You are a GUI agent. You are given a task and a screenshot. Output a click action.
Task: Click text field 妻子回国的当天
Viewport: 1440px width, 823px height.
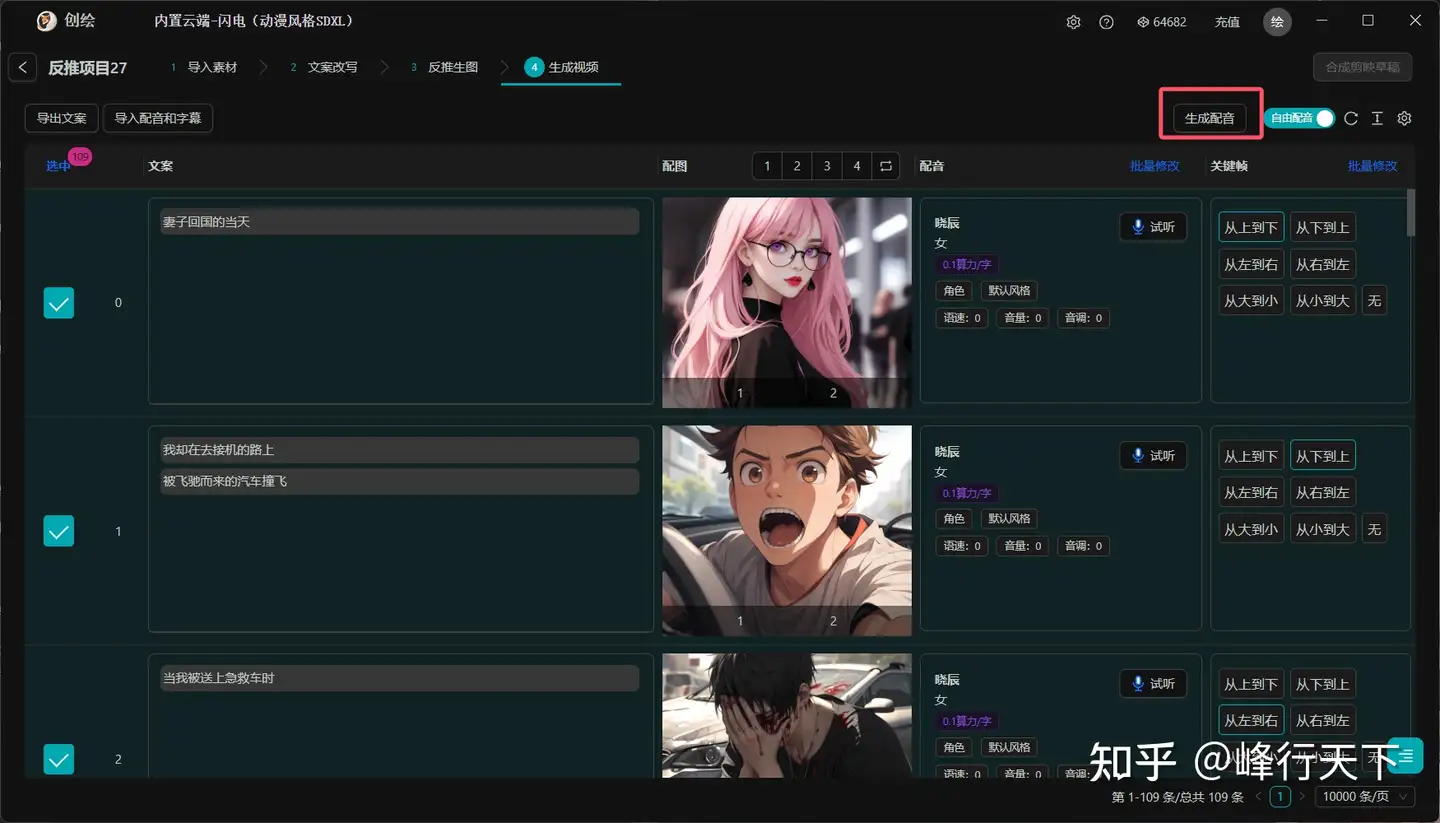pos(400,222)
